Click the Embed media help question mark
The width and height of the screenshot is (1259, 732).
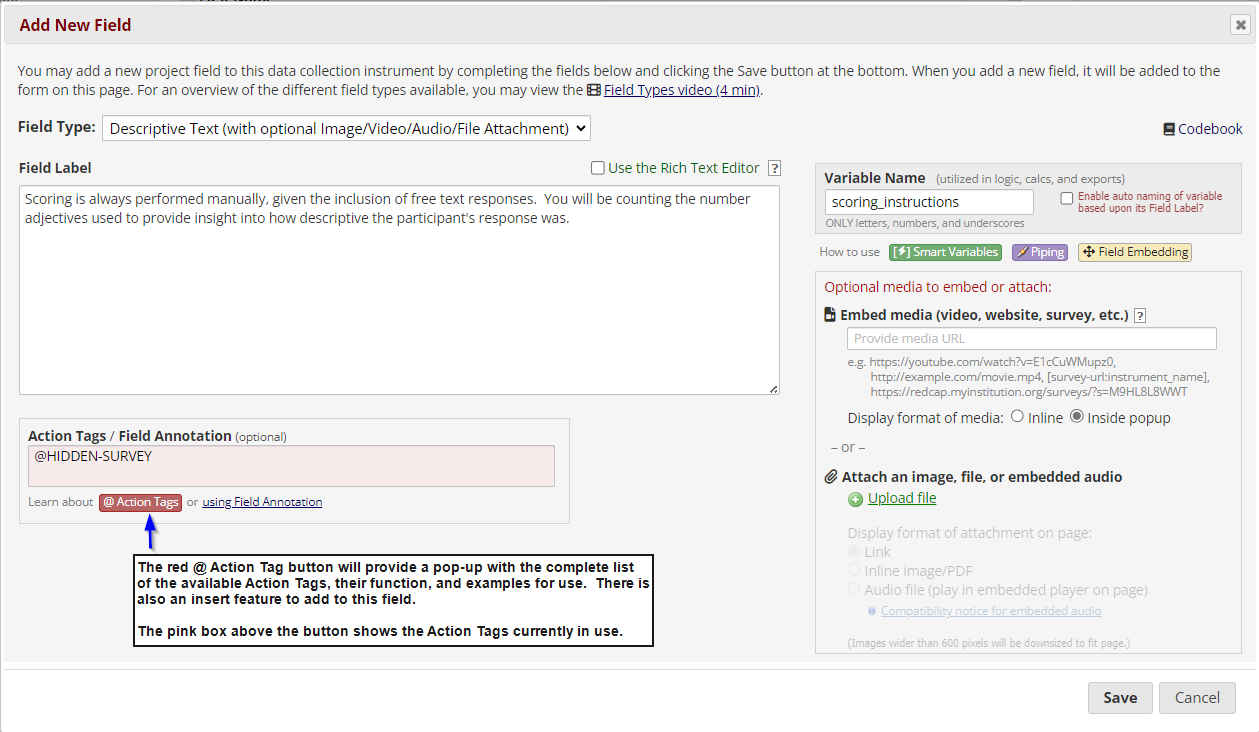[1140, 315]
